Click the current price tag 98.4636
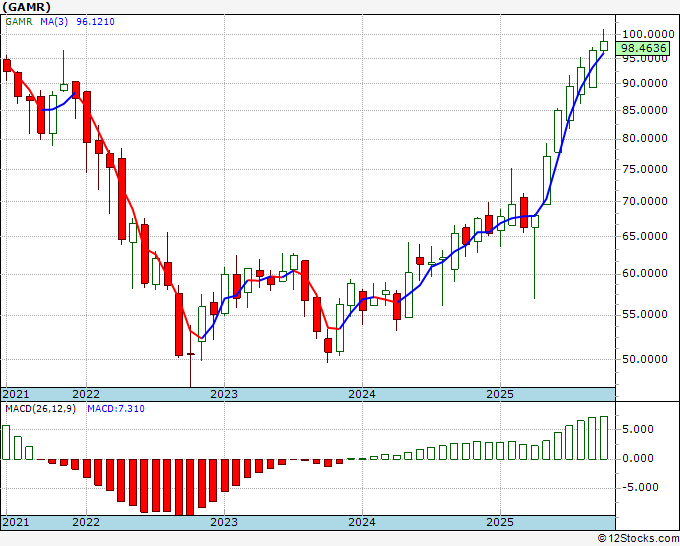The height and width of the screenshot is (546, 680). pyautogui.click(x=644, y=48)
